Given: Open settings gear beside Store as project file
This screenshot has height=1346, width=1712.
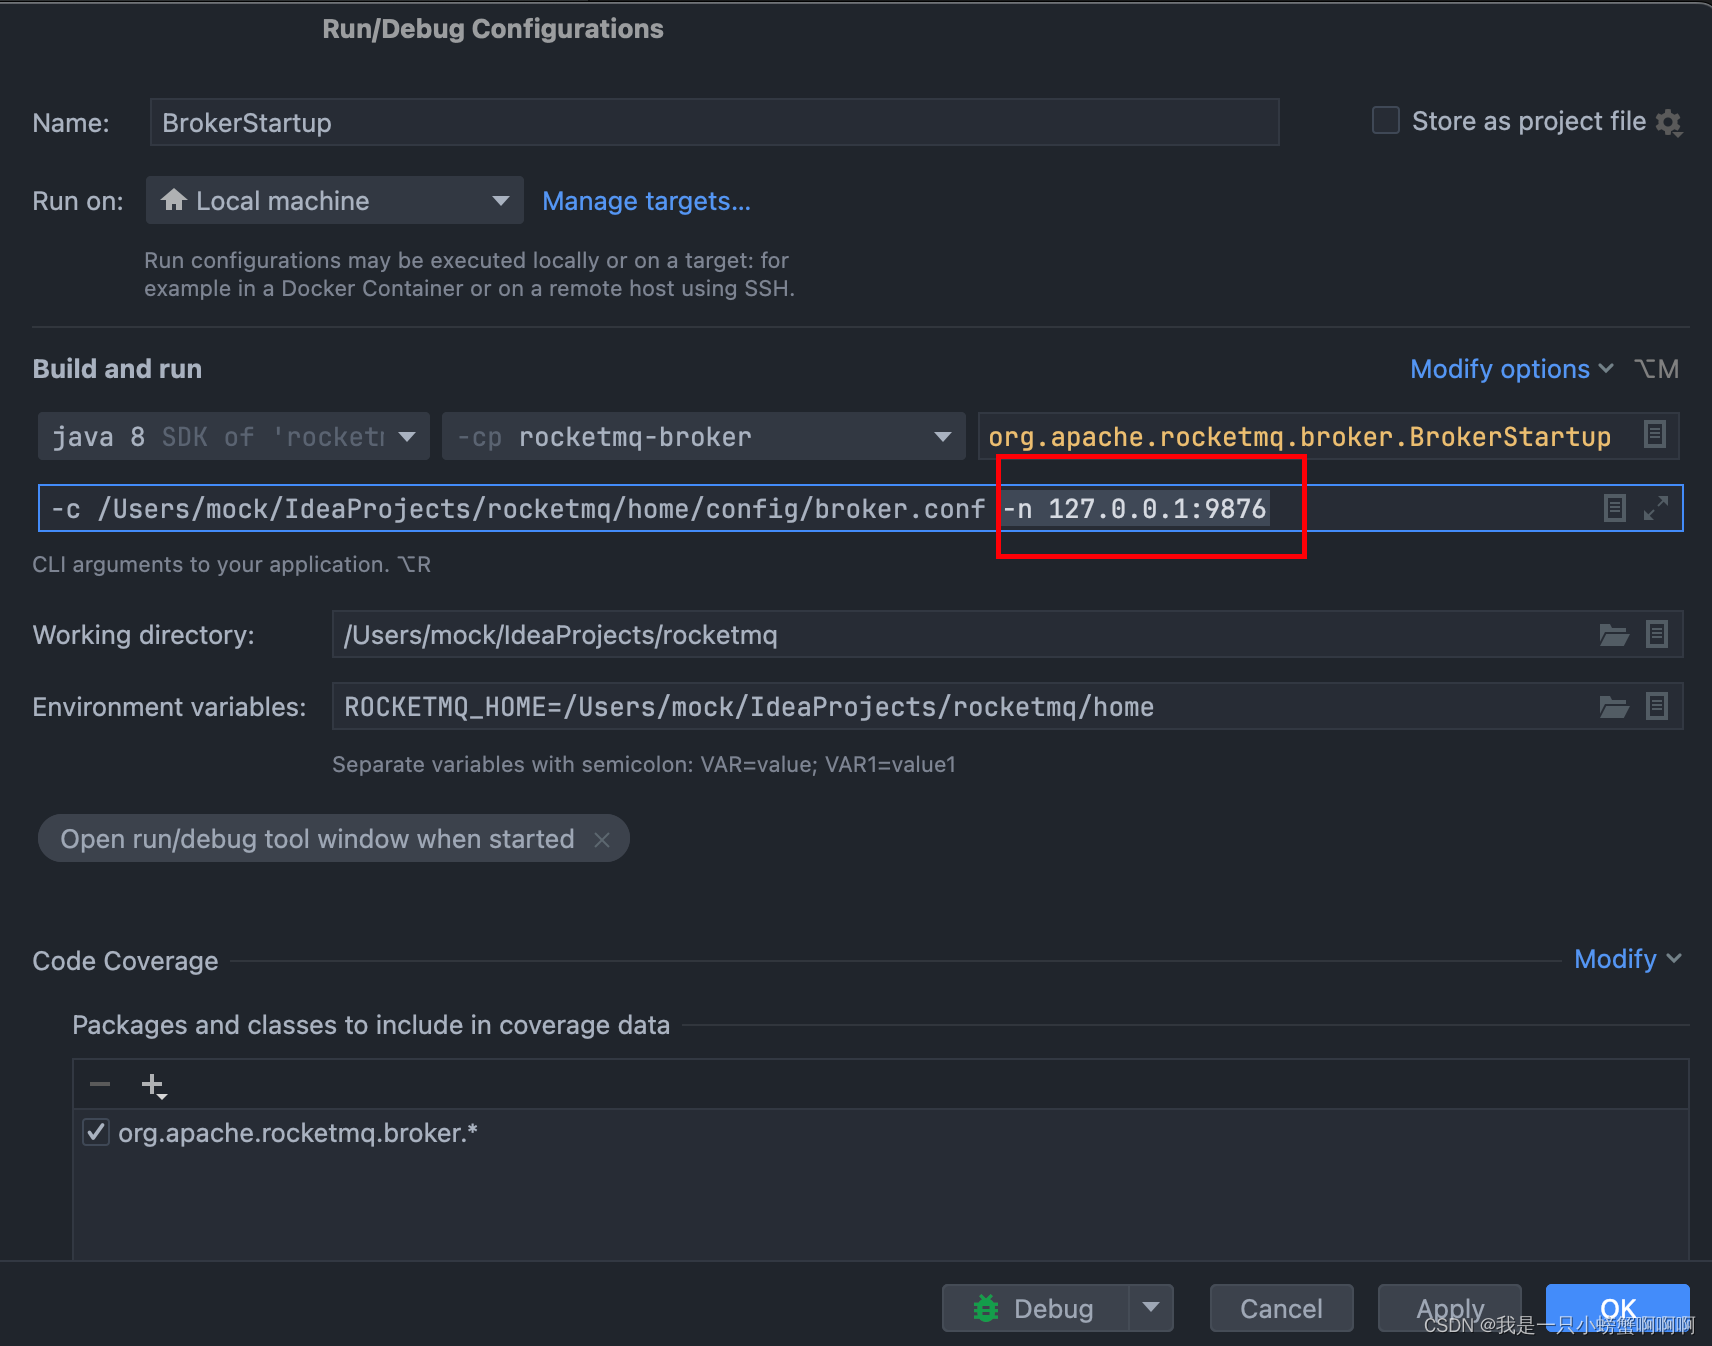Looking at the screenshot, I should pyautogui.click(x=1669, y=122).
